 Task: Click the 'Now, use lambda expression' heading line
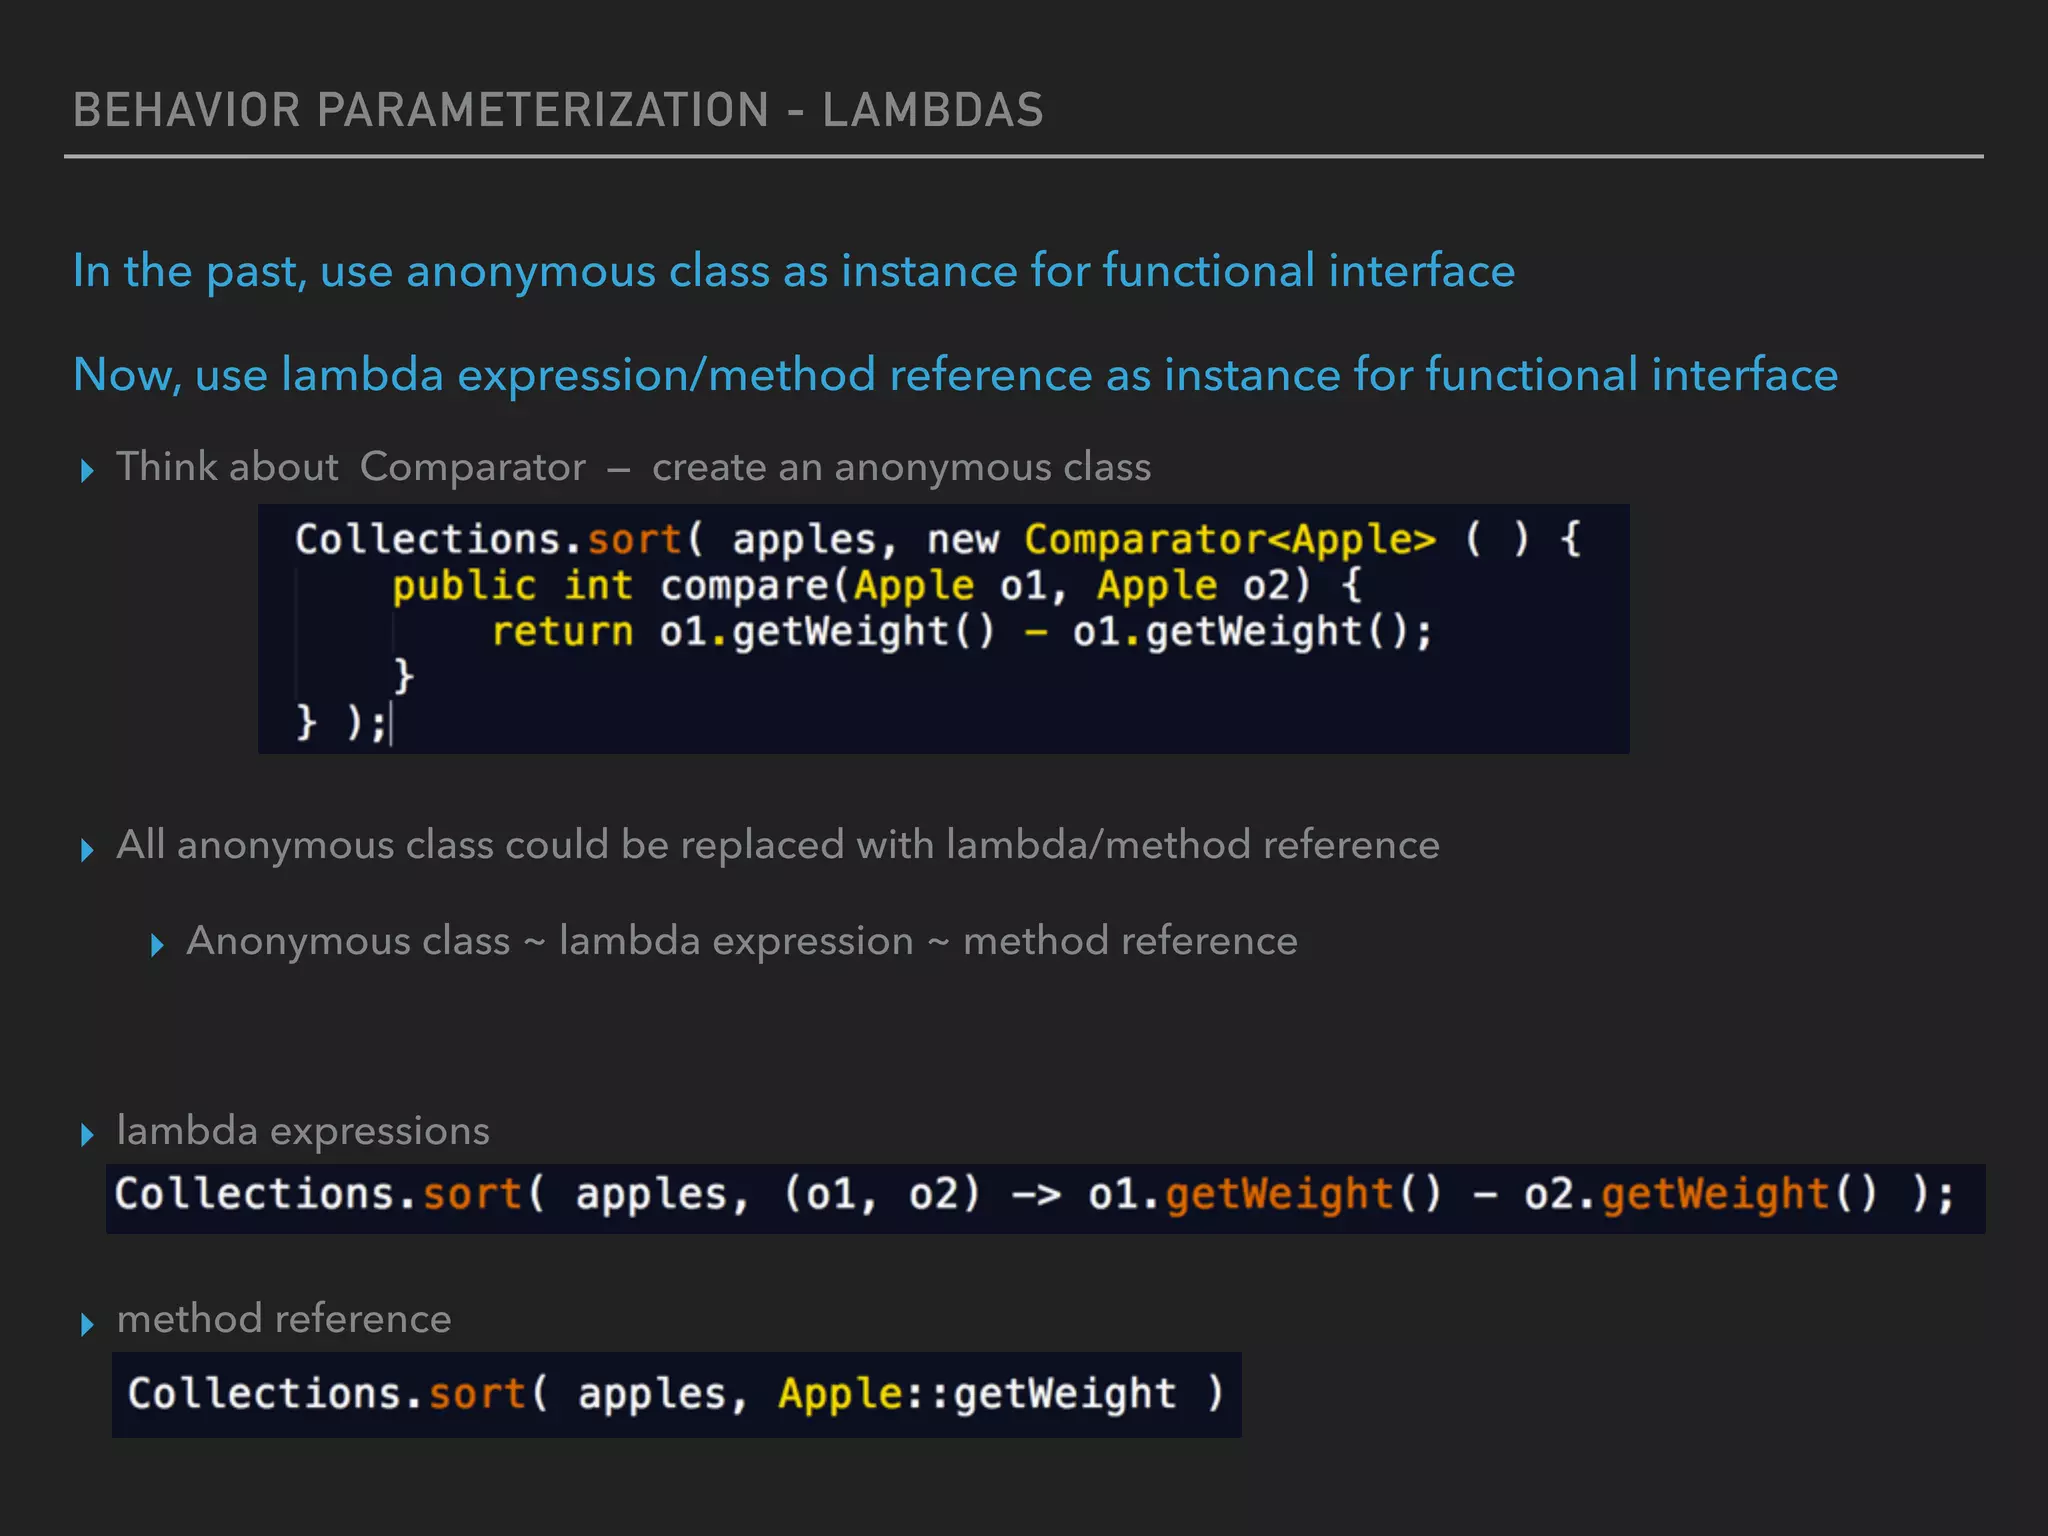[955, 375]
